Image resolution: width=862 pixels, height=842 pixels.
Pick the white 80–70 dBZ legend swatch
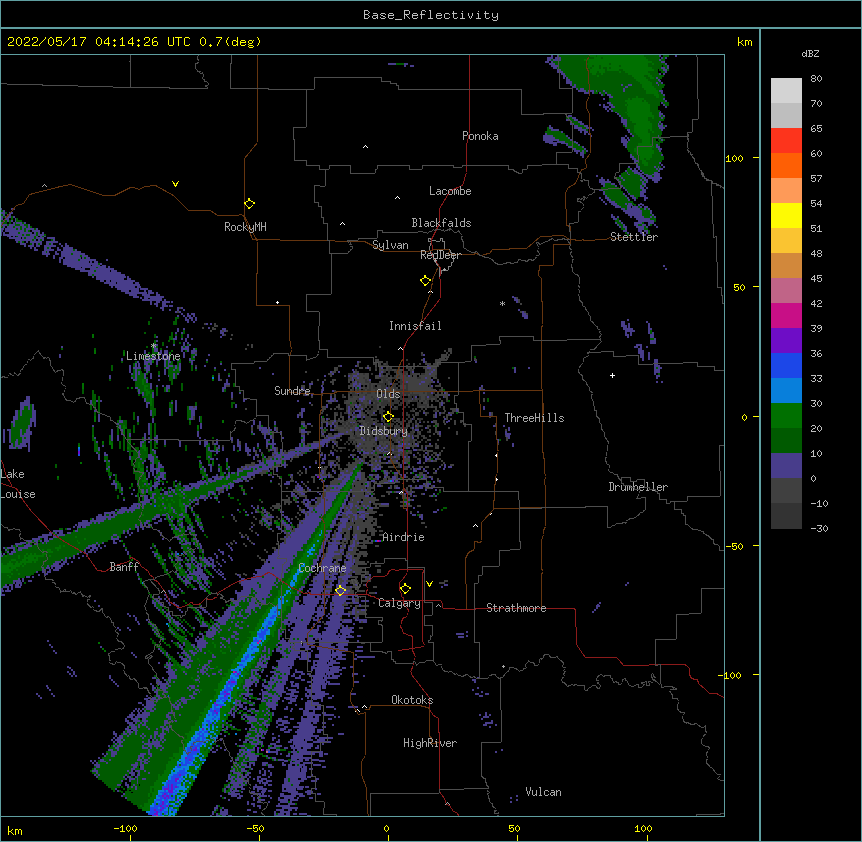(786, 91)
